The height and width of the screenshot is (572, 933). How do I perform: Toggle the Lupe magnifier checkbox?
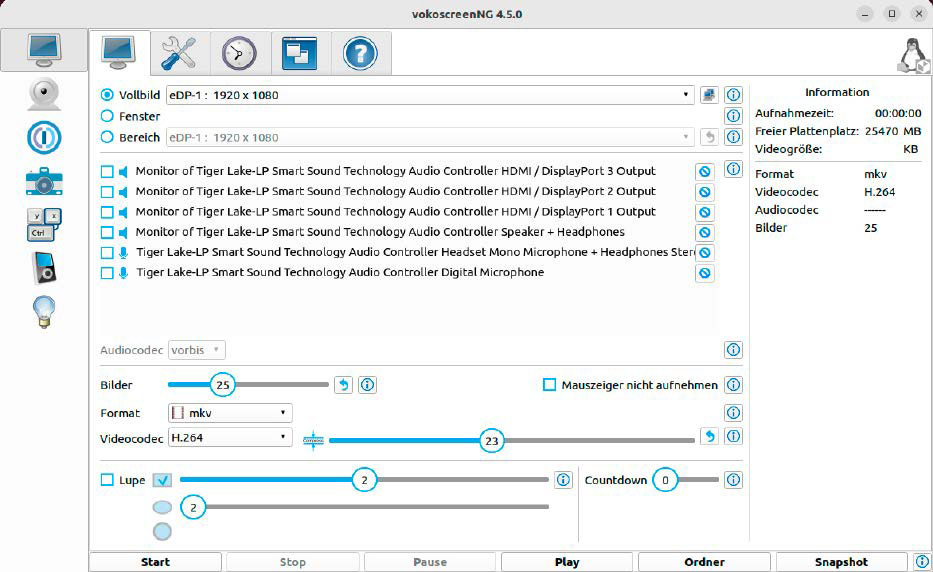(108, 481)
